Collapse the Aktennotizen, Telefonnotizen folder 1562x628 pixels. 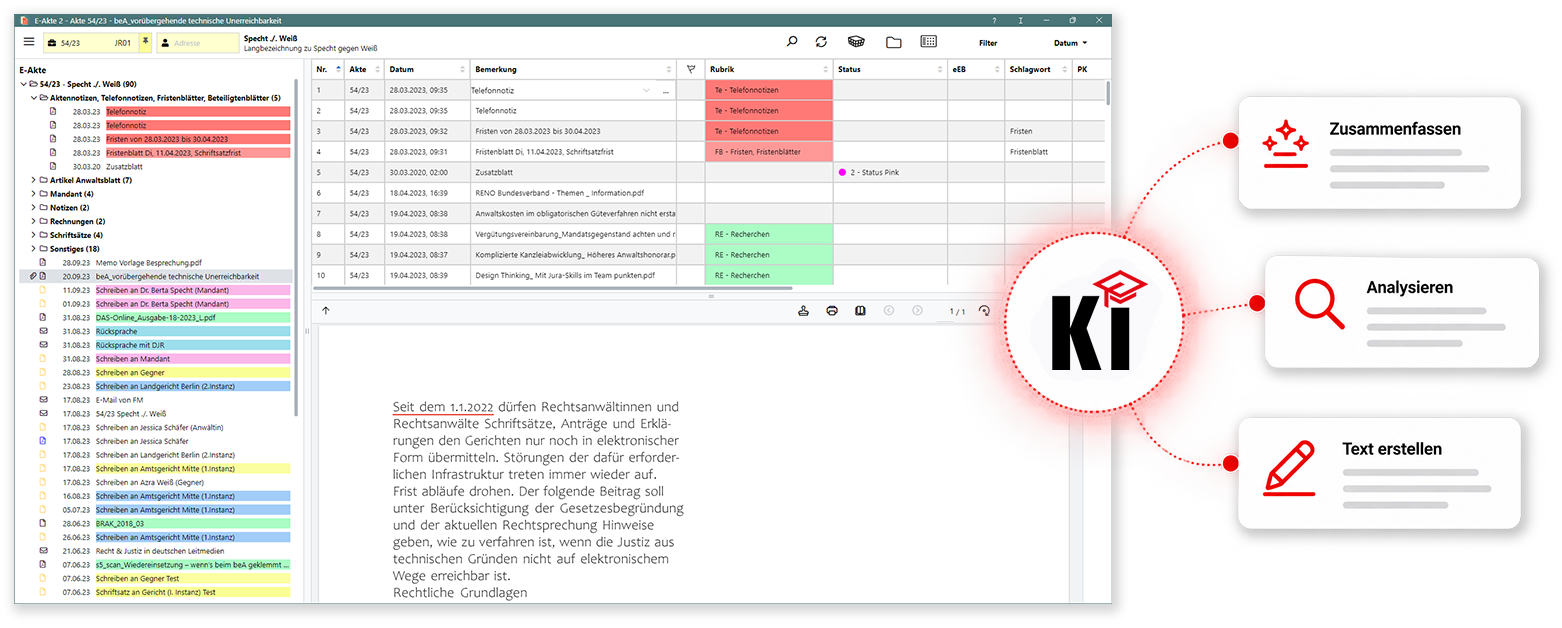tap(33, 98)
